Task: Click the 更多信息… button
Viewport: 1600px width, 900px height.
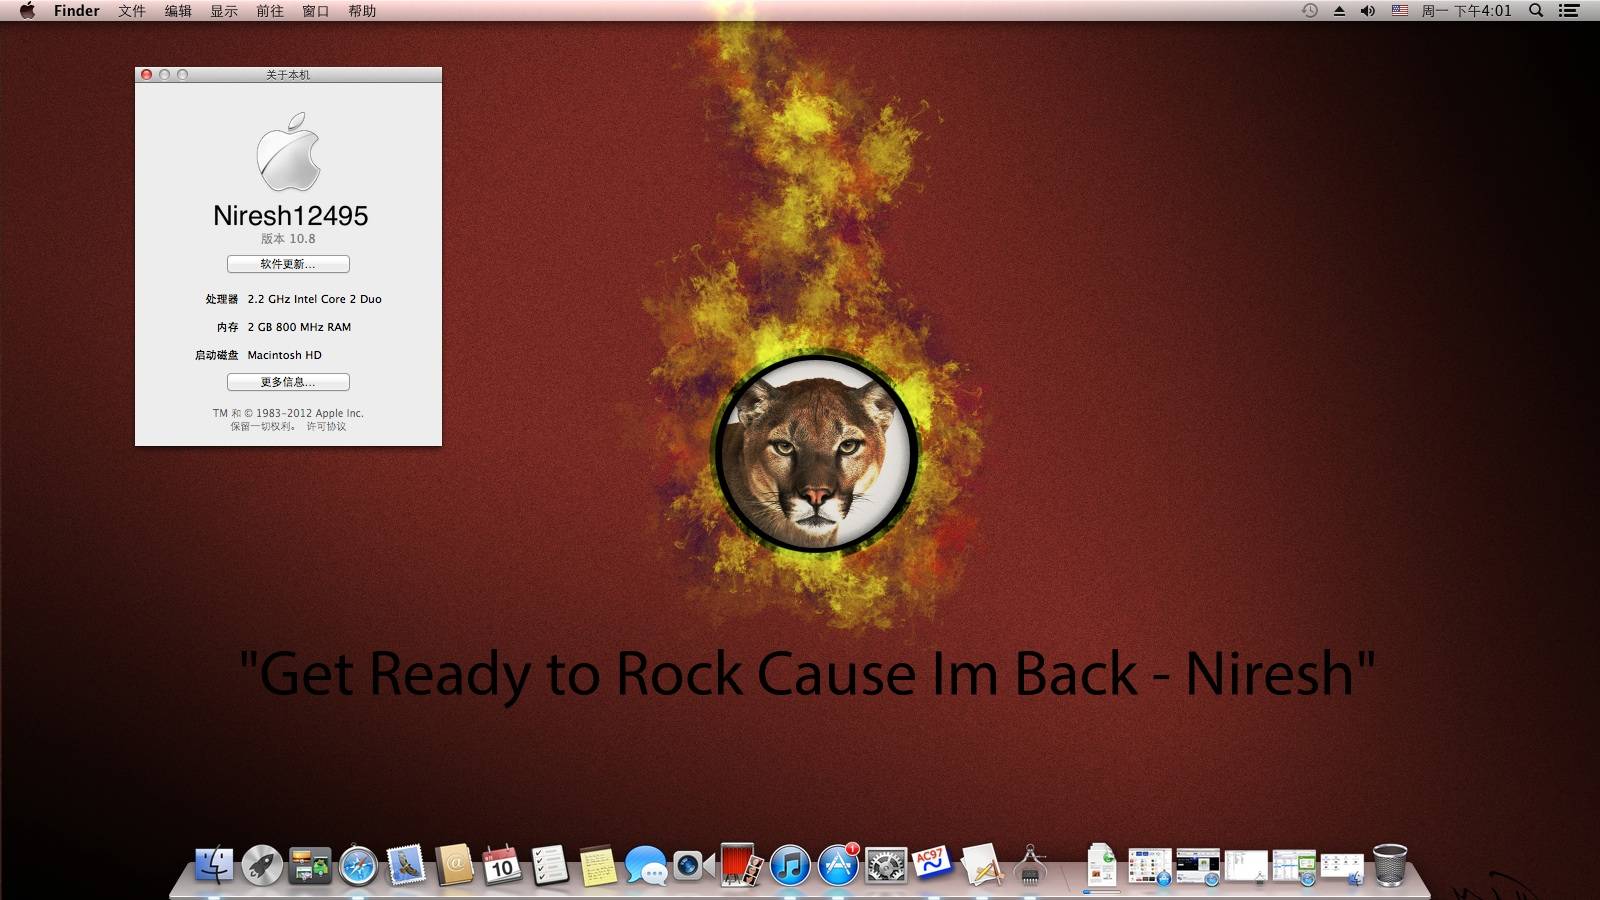Action: click(x=288, y=382)
